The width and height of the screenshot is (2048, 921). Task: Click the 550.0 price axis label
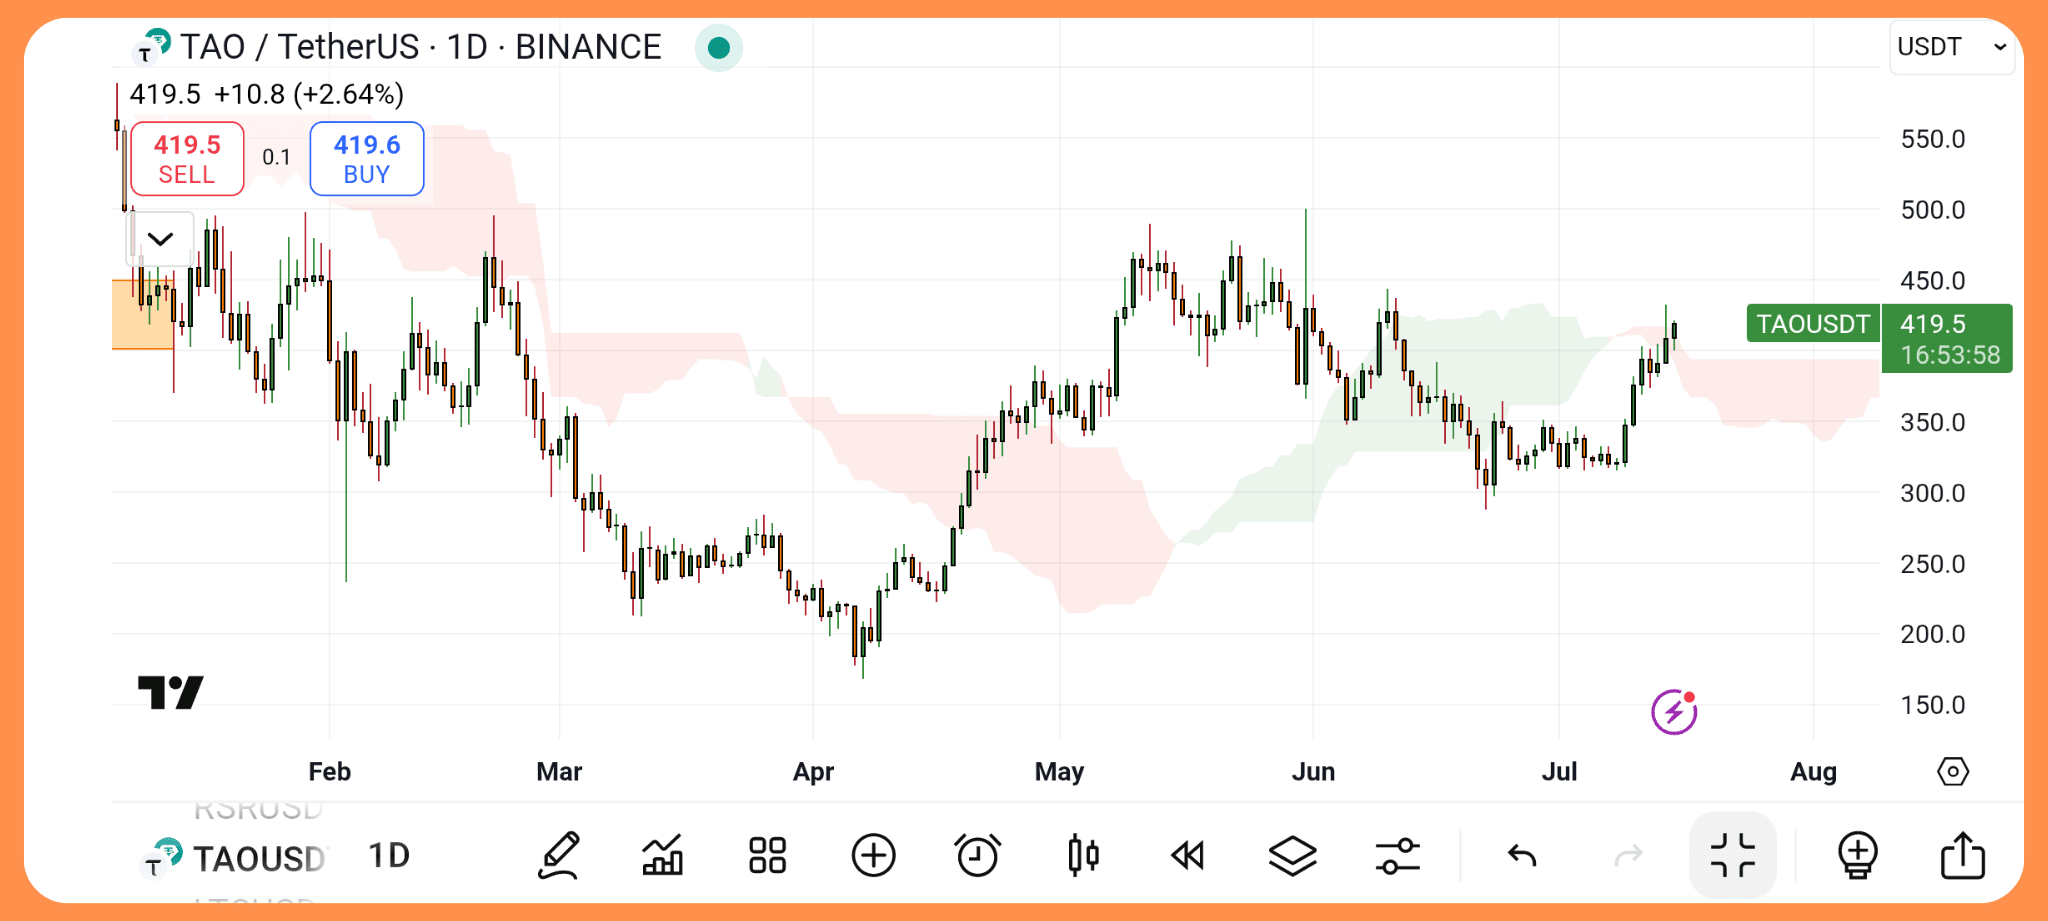click(x=1933, y=139)
